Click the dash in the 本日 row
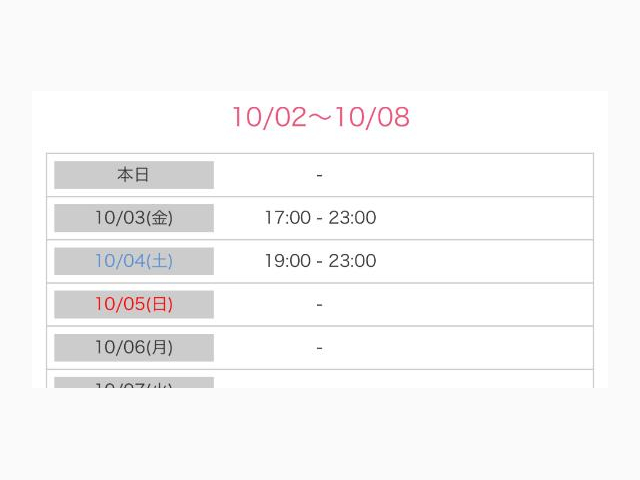Viewport: 640px width, 480px height. point(319,175)
